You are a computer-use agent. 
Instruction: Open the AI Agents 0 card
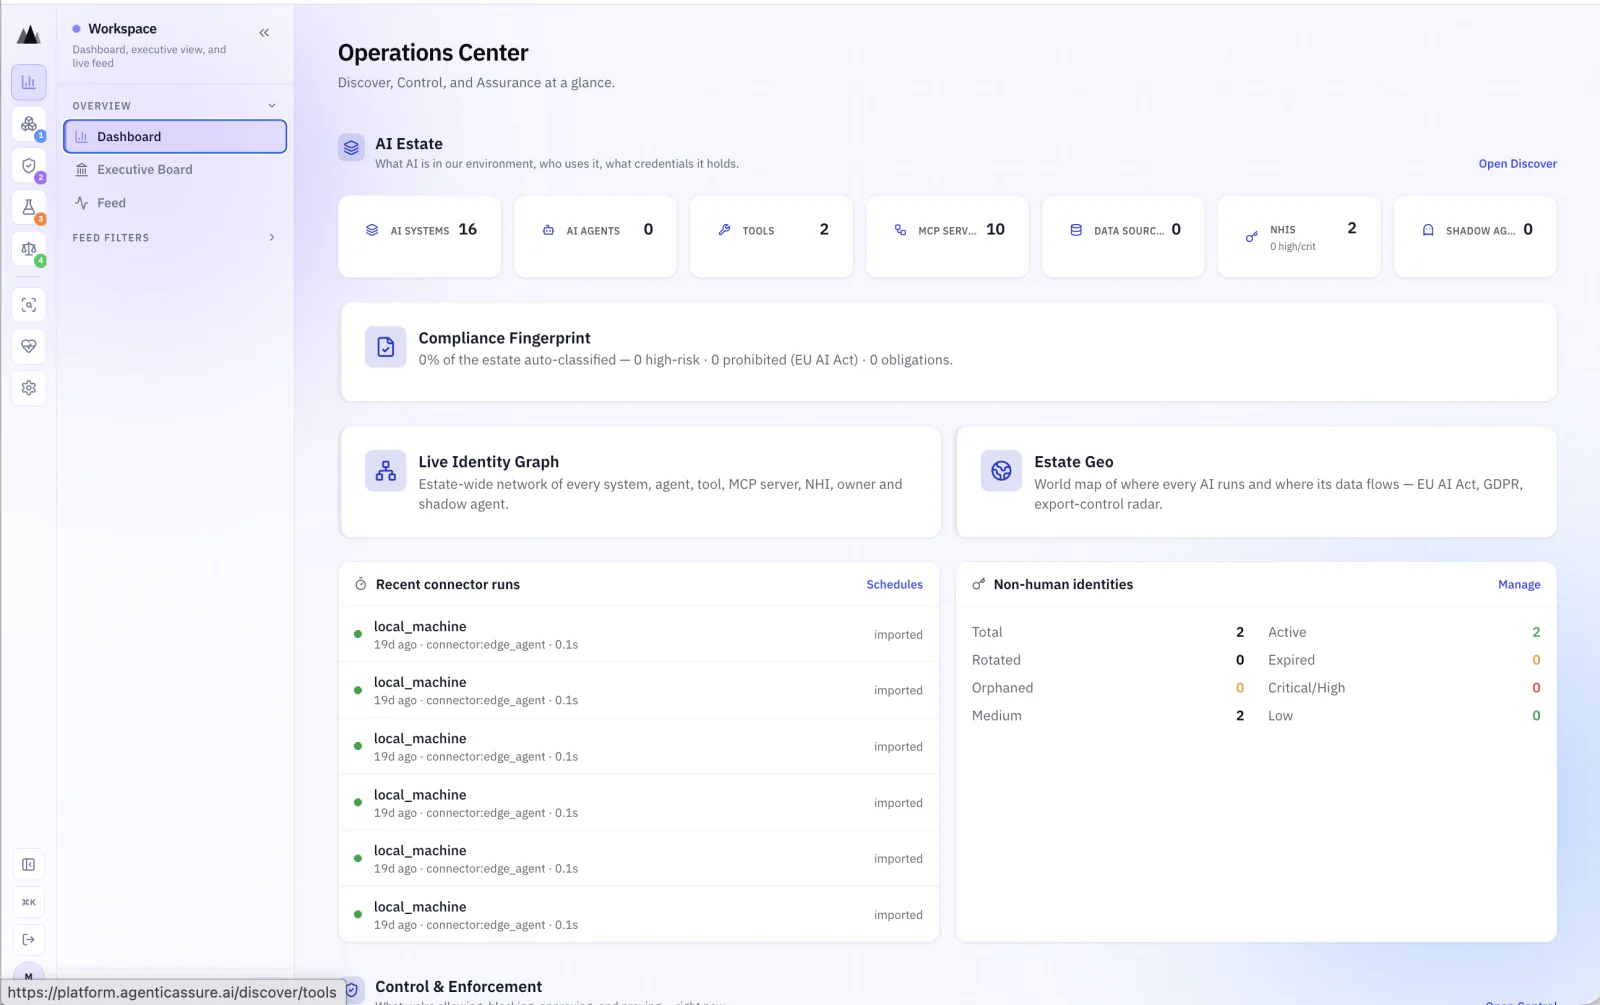tap(596, 236)
